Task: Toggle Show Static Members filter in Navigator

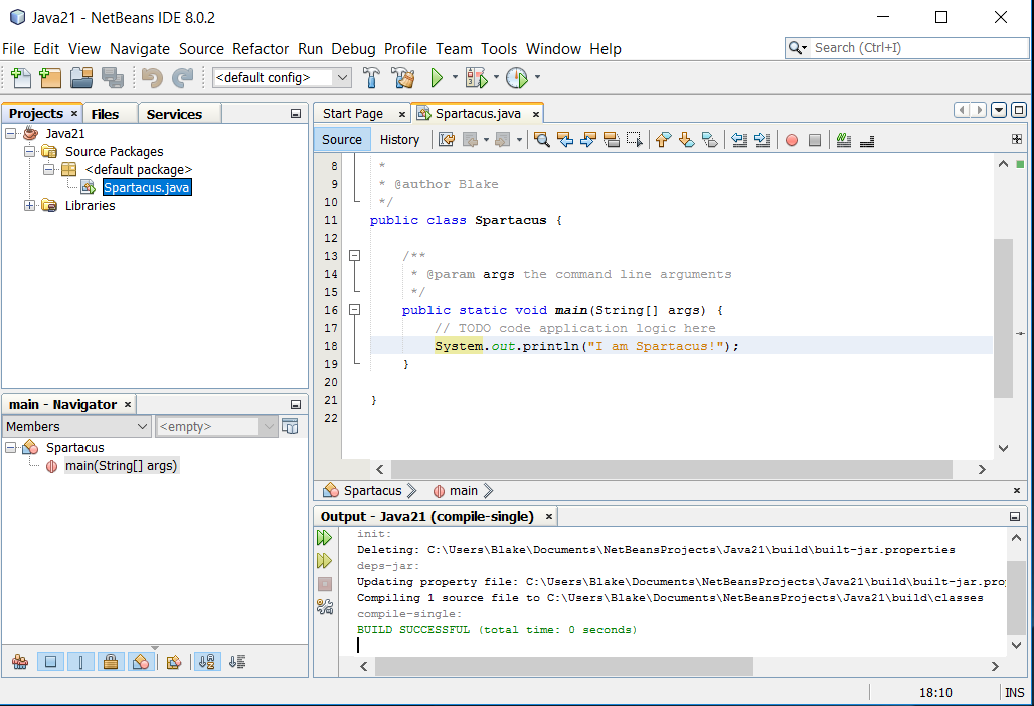Action: pyautogui.click(x=82, y=662)
